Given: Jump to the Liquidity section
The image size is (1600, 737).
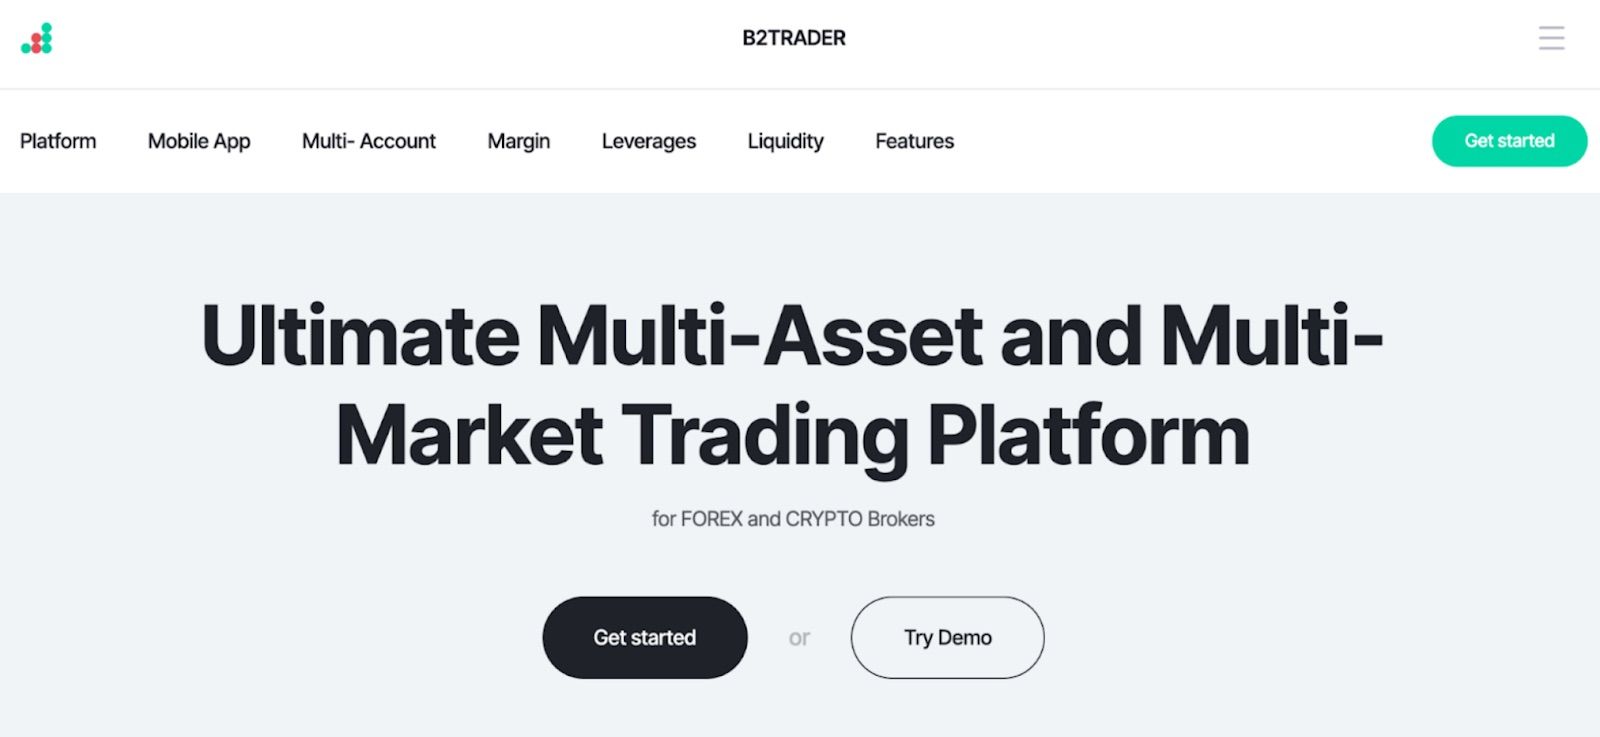Looking at the screenshot, I should 786,141.
